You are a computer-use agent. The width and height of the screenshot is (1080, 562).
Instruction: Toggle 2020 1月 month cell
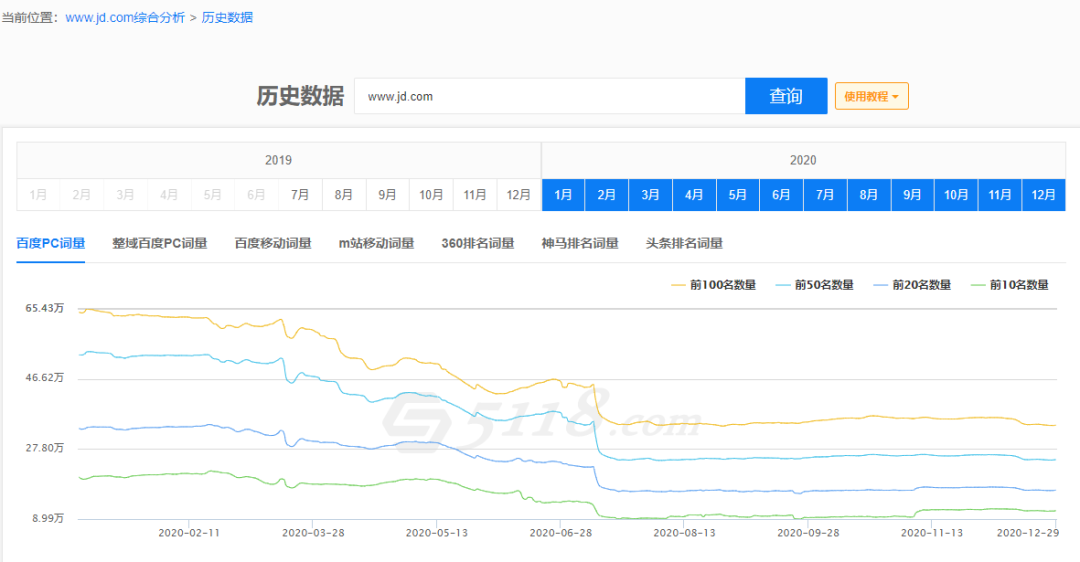point(563,195)
